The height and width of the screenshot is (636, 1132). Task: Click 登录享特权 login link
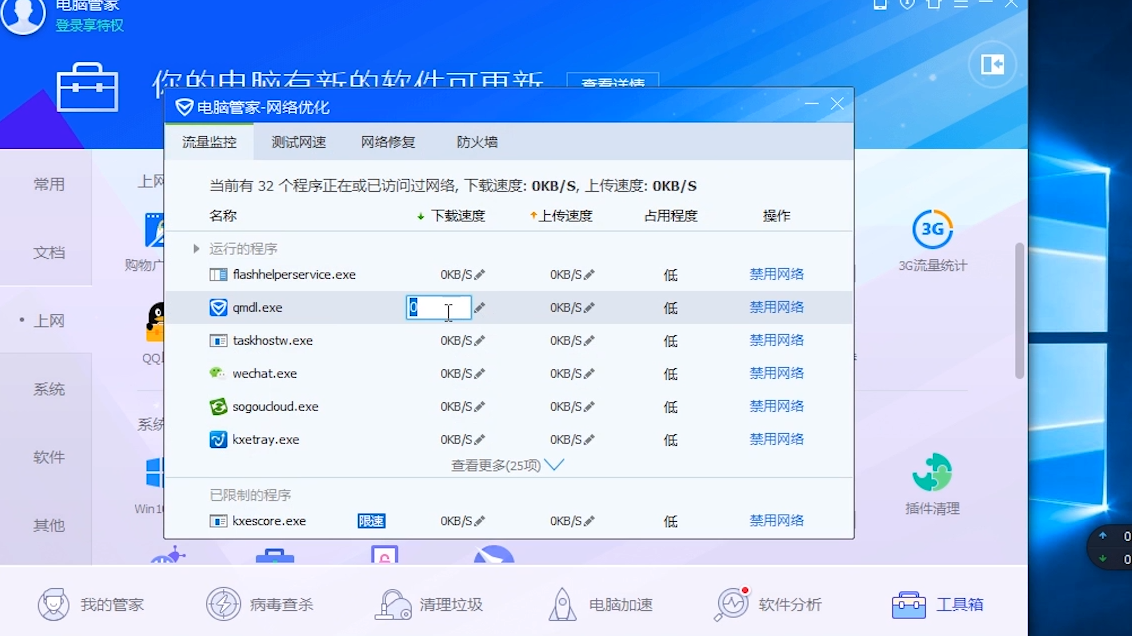pos(90,25)
